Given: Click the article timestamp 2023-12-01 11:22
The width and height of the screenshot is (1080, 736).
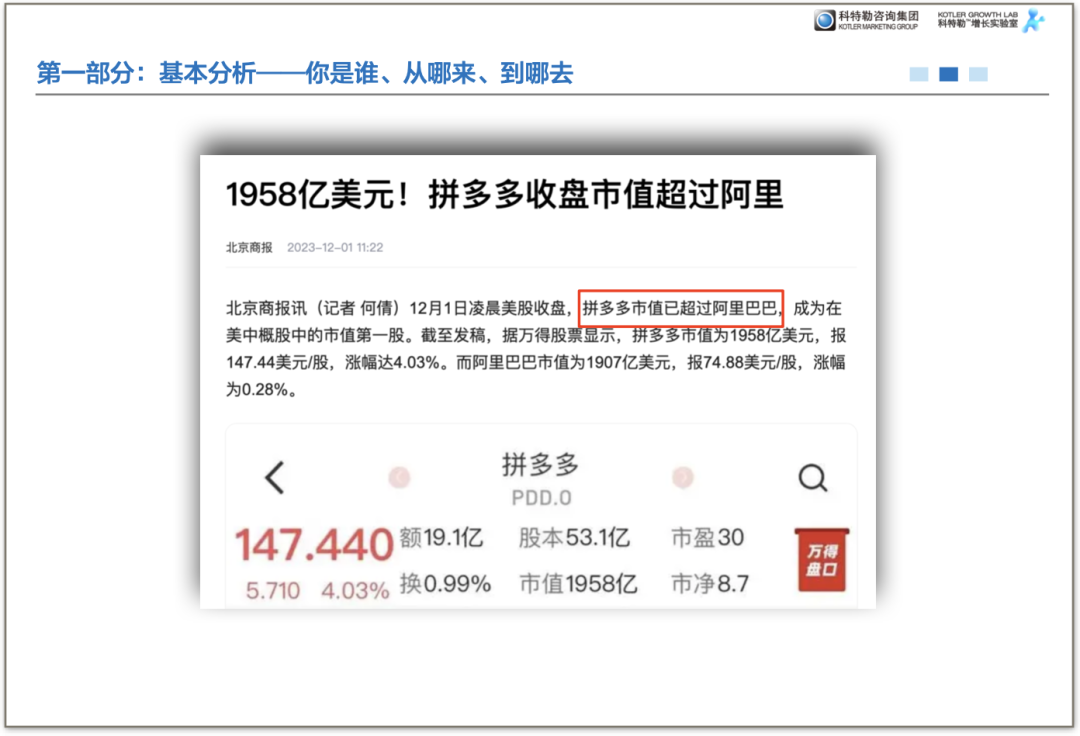Looking at the screenshot, I should tap(335, 247).
